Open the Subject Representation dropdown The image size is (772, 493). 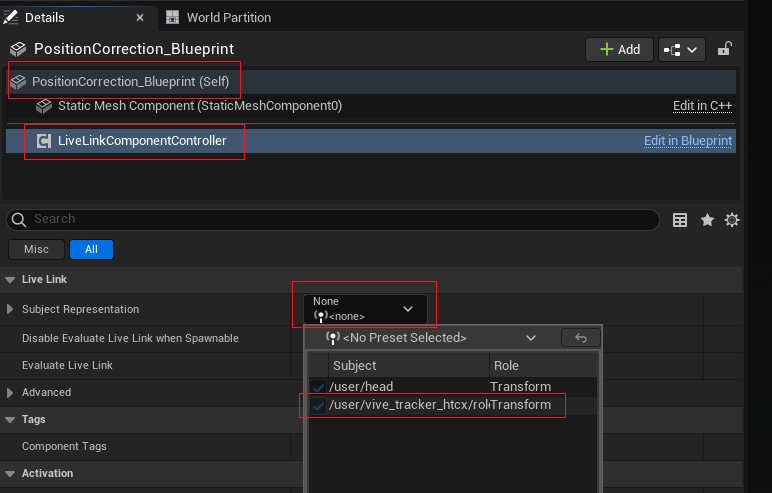364,309
